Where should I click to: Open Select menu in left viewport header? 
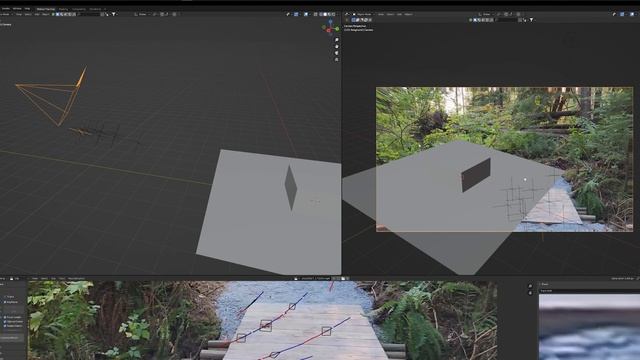coord(28,14)
